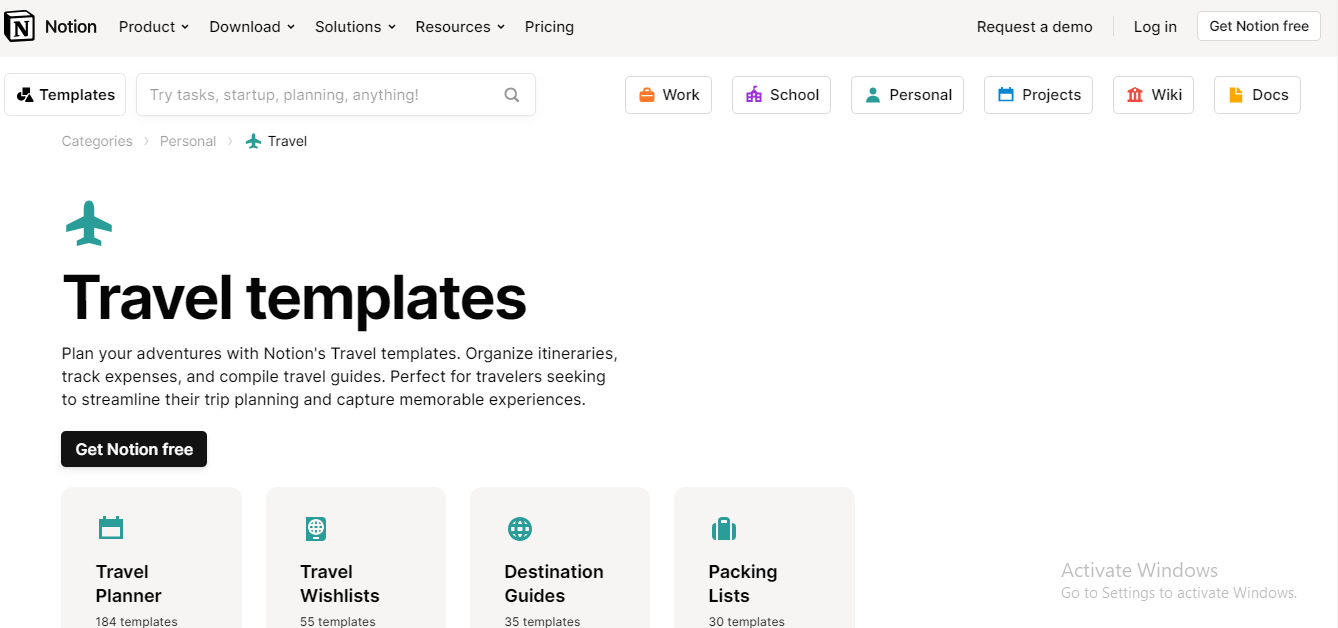
Task: Click the blue Projects calendar icon
Action: coord(1006,95)
